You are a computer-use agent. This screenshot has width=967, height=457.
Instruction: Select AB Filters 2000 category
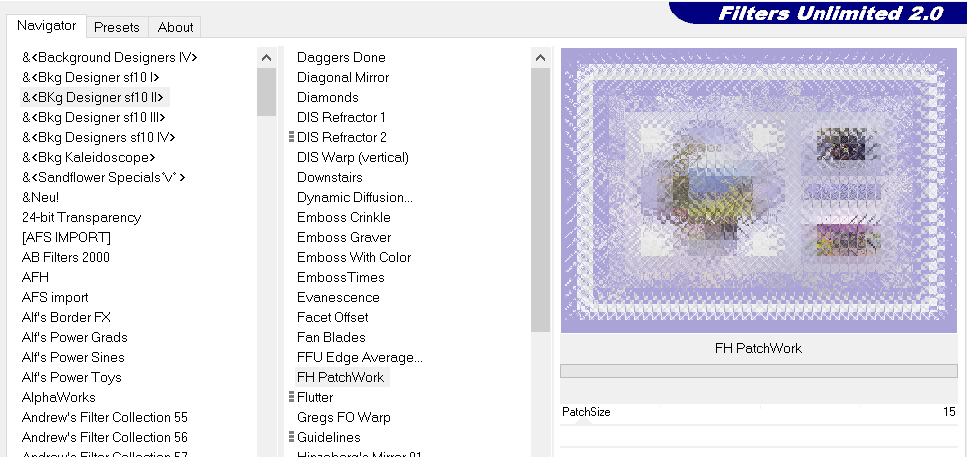[66, 257]
